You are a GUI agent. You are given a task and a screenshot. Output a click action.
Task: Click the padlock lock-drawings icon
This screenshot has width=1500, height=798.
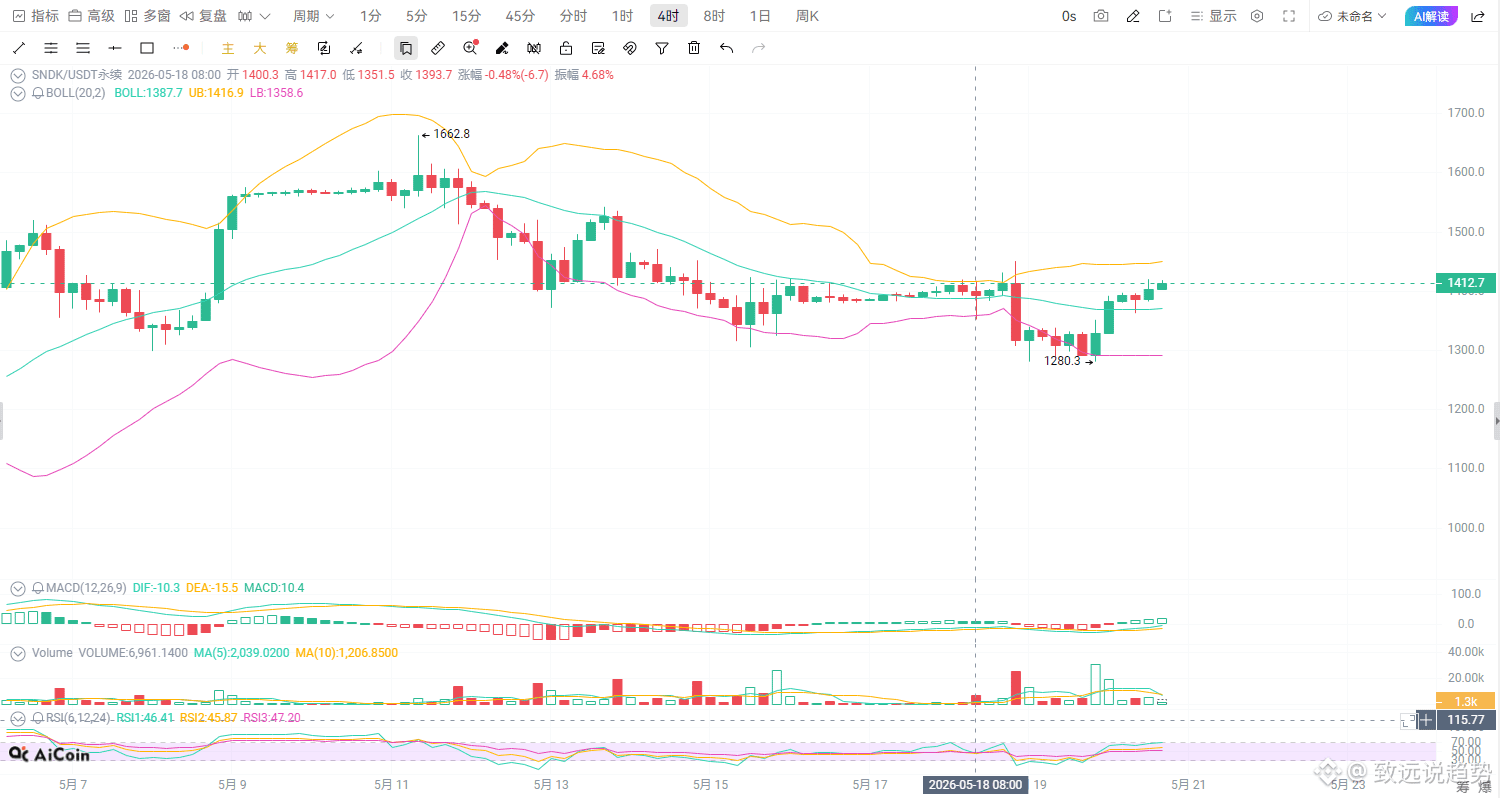click(566, 48)
